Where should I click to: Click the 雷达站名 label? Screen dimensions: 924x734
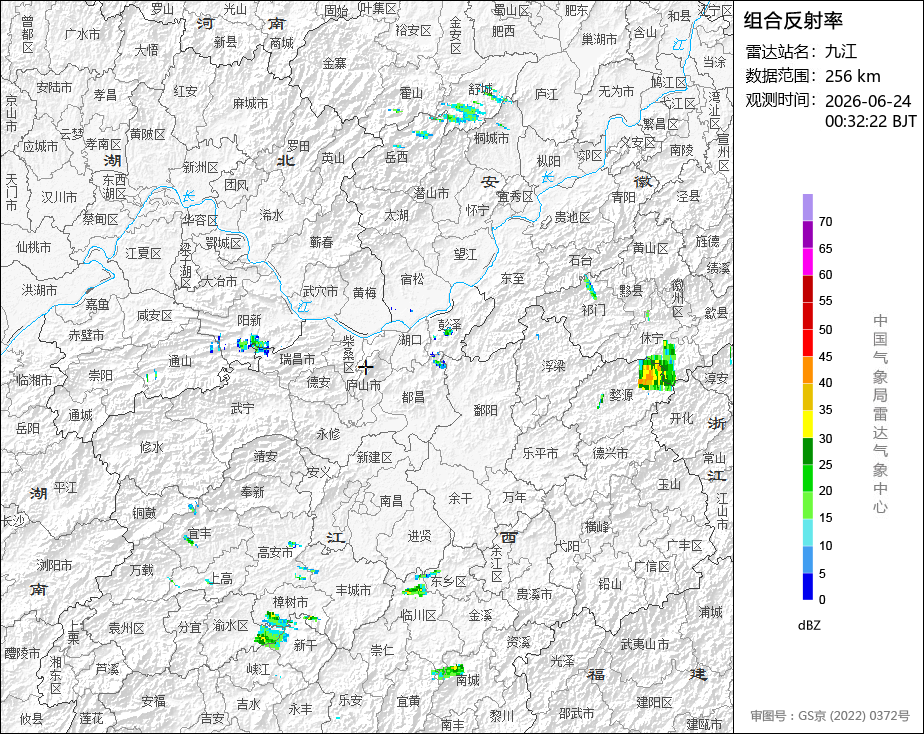[780, 51]
